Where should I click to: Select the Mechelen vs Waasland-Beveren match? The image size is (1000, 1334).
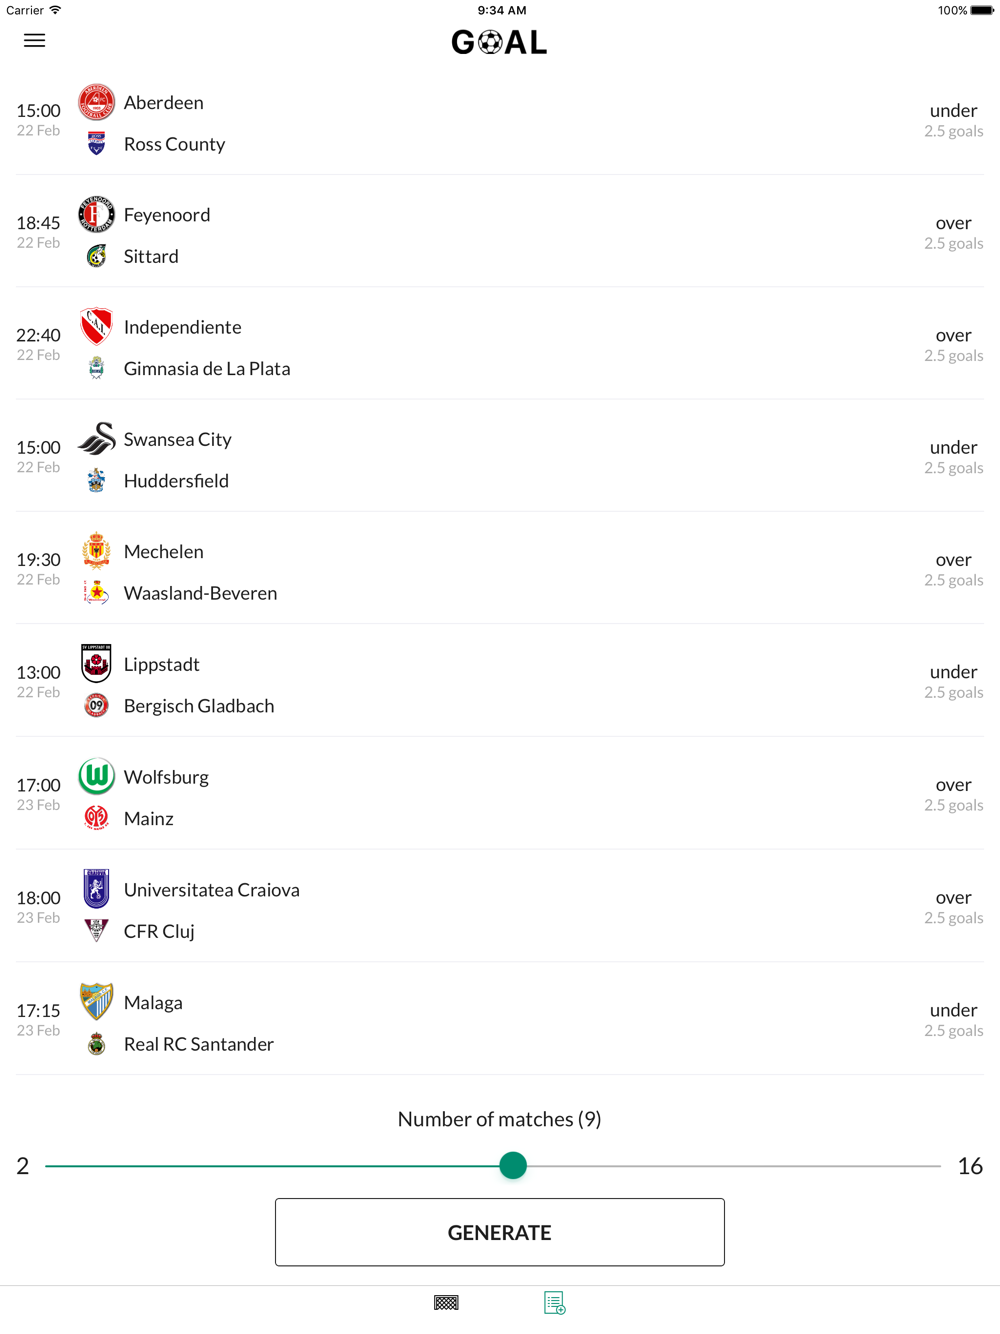pyautogui.click(x=500, y=568)
